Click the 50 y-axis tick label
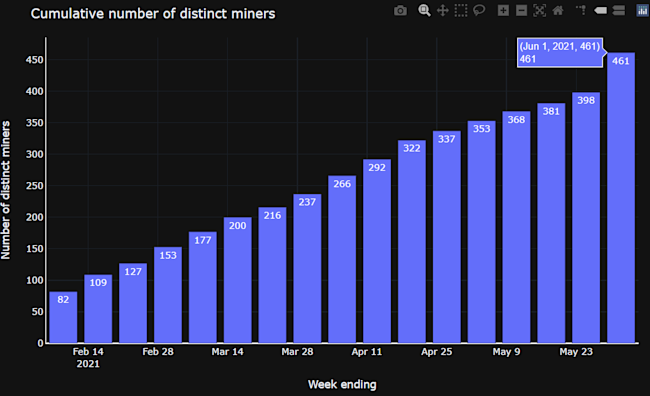This screenshot has width=650, height=396. (37, 311)
